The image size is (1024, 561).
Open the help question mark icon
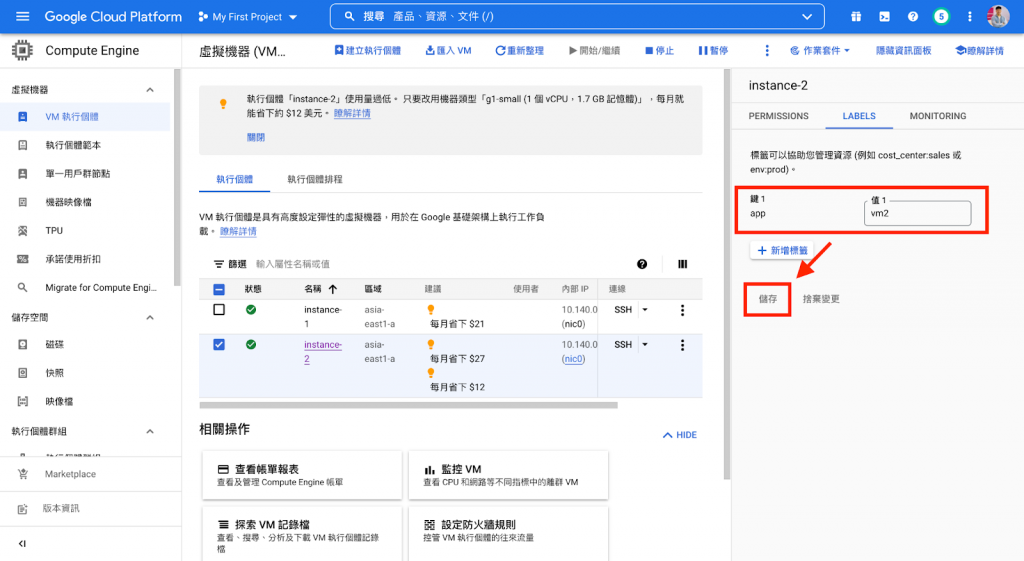[912, 16]
